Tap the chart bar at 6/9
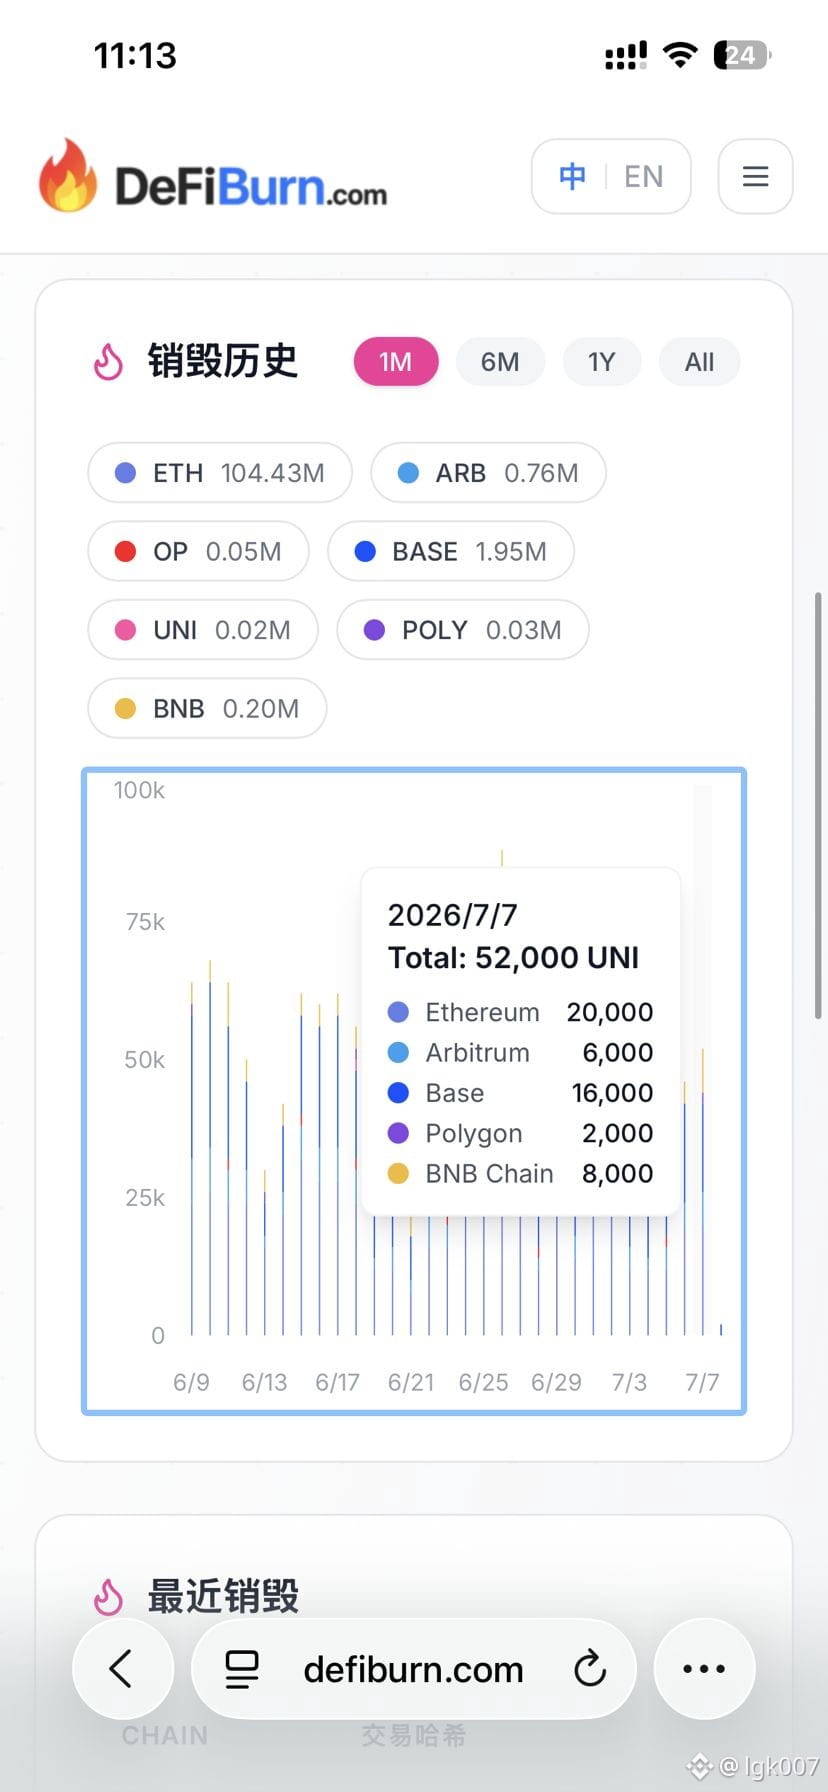 pyautogui.click(x=192, y=1158)
